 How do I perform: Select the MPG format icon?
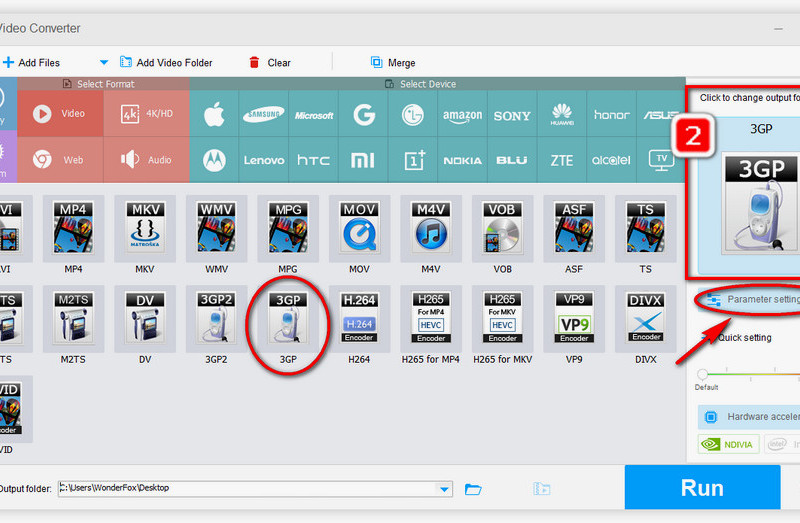tap(288, 229)
